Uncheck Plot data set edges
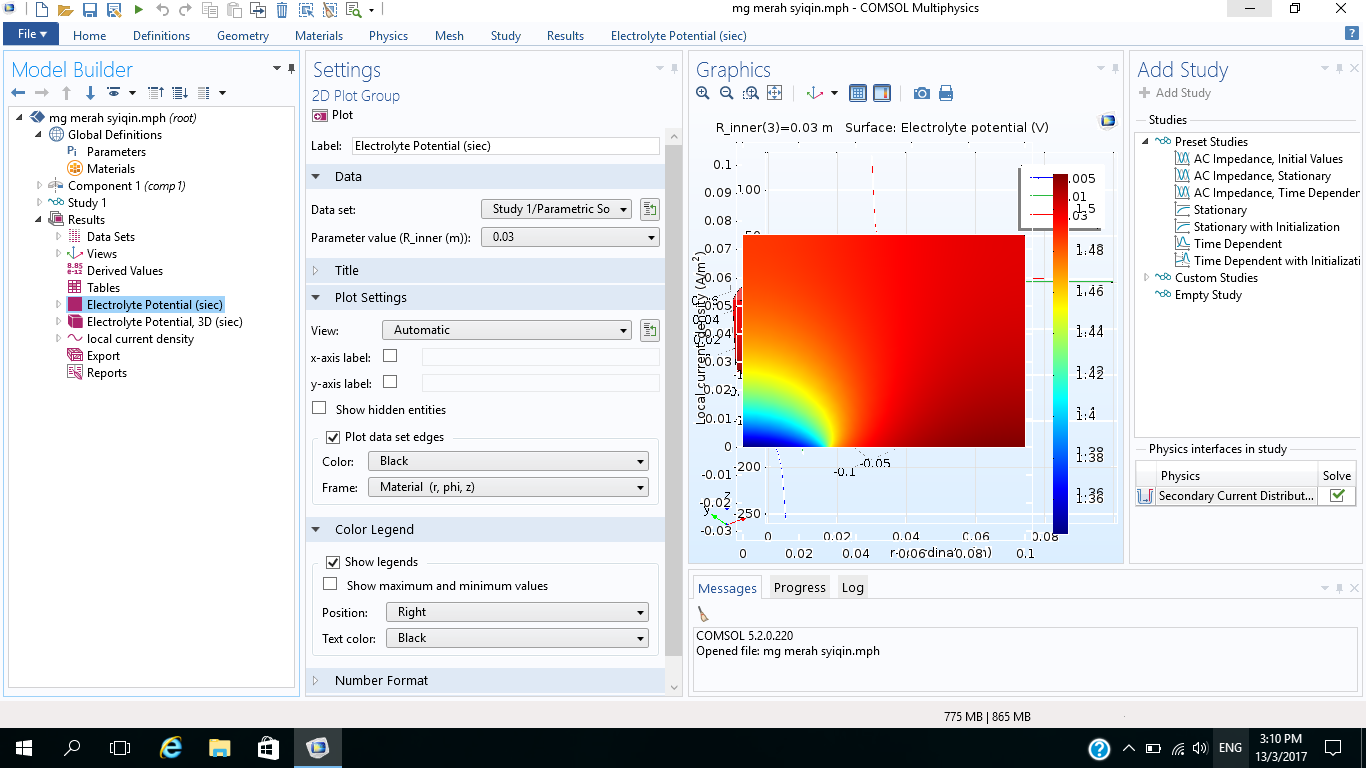Screen dimensions: 1366x768 click(333, 437)
